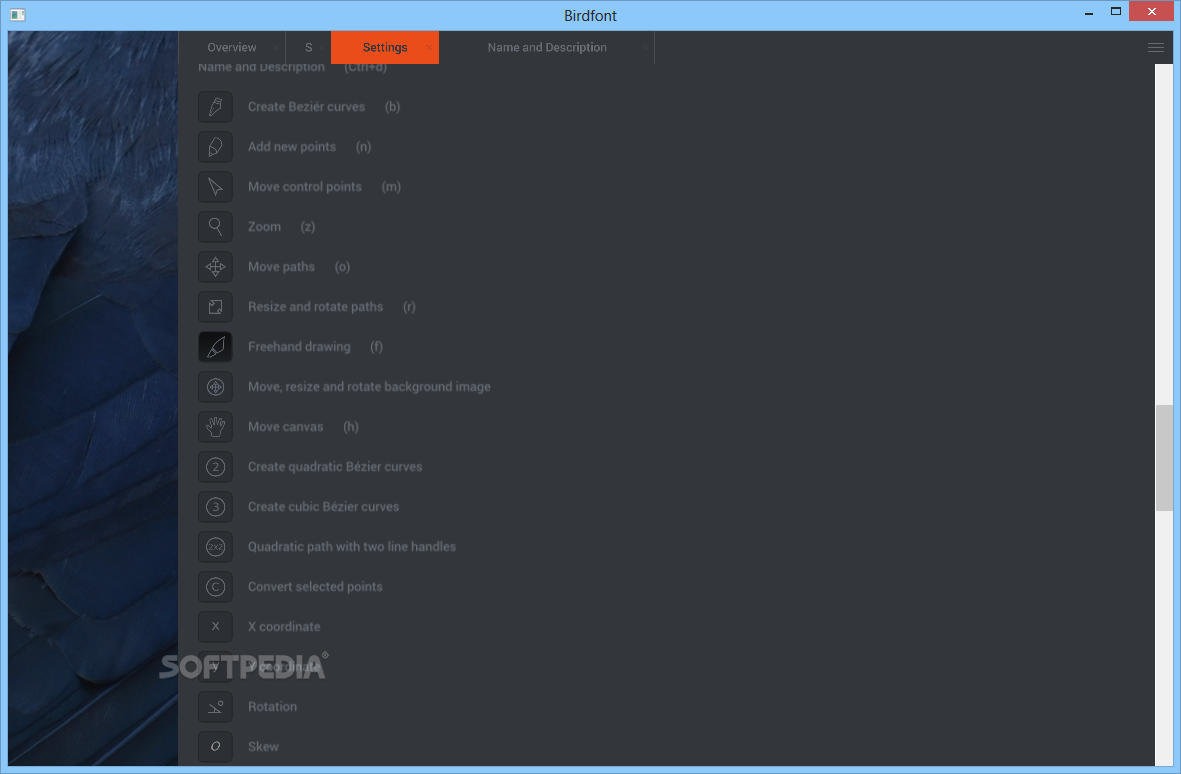Image resolution: width=1181 pixels, height=774 pixels.
Task: Click 'Create cubic Bézier curves' text
Action: tap(324, 506)
